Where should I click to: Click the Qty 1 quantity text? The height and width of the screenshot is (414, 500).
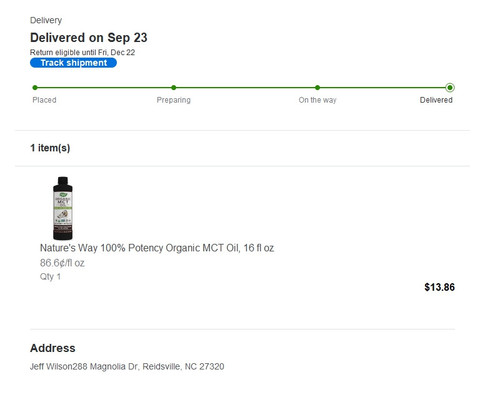(x=50, y=277)
